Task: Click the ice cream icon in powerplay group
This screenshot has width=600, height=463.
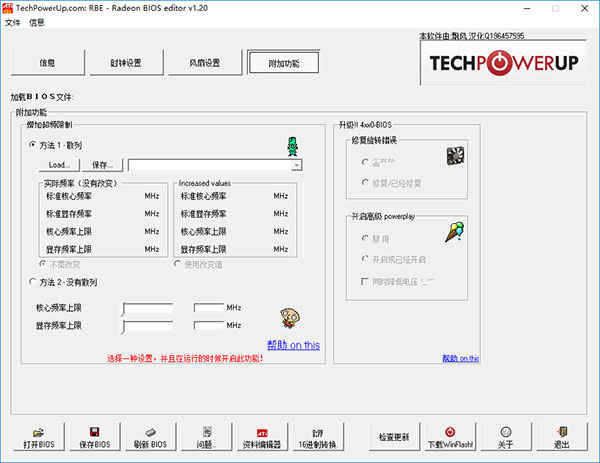Action: 455,232
